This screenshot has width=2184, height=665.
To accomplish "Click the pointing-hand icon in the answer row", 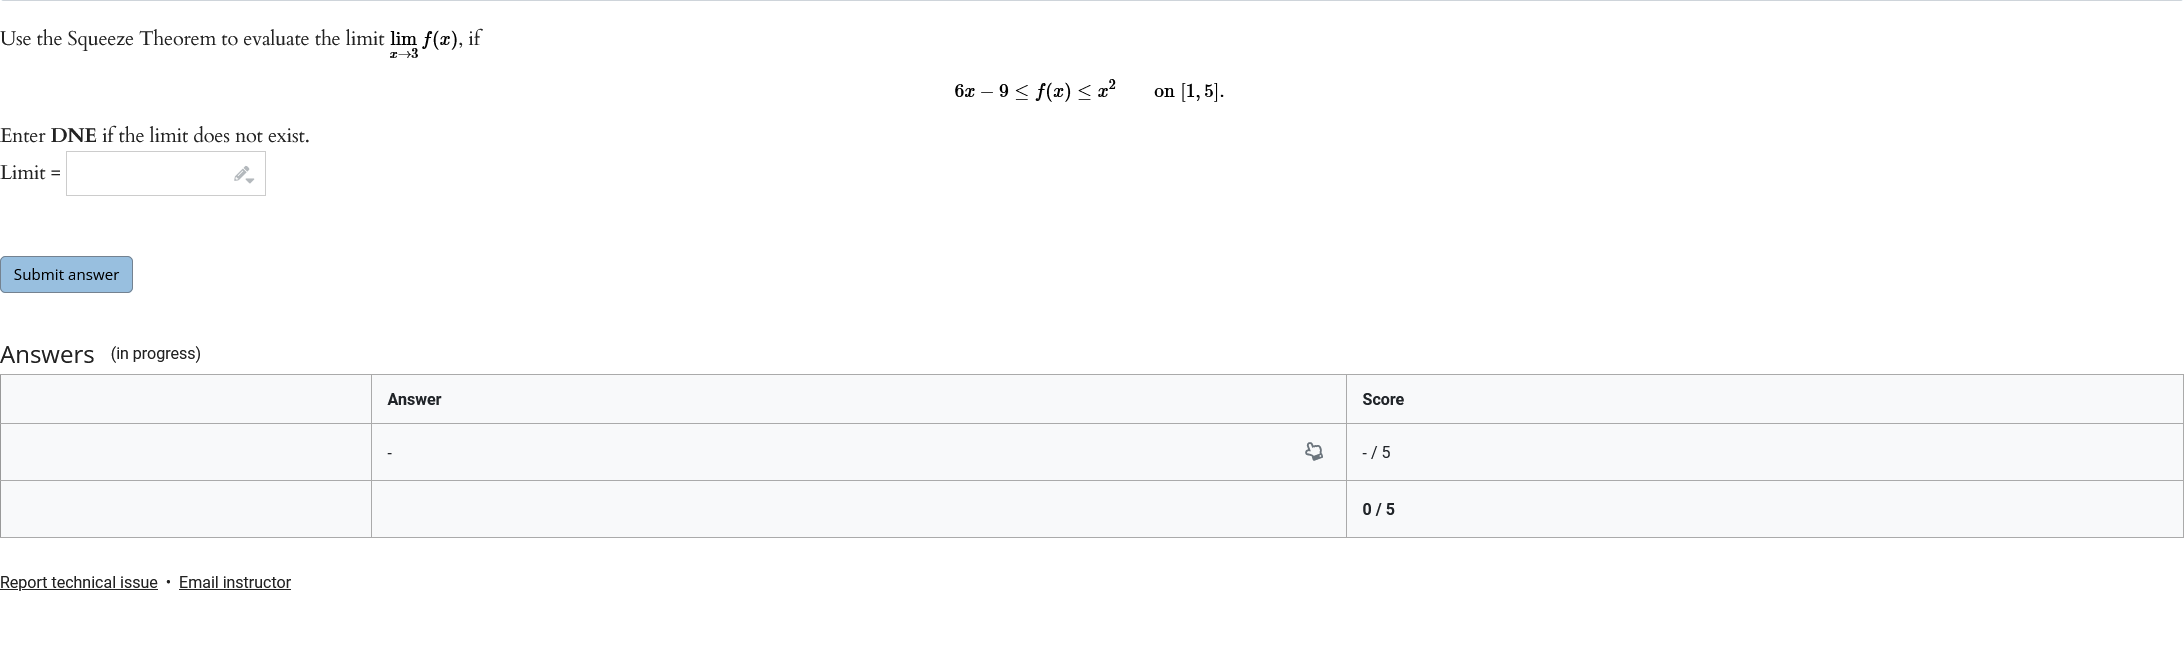I will [x=1314, y=452].
